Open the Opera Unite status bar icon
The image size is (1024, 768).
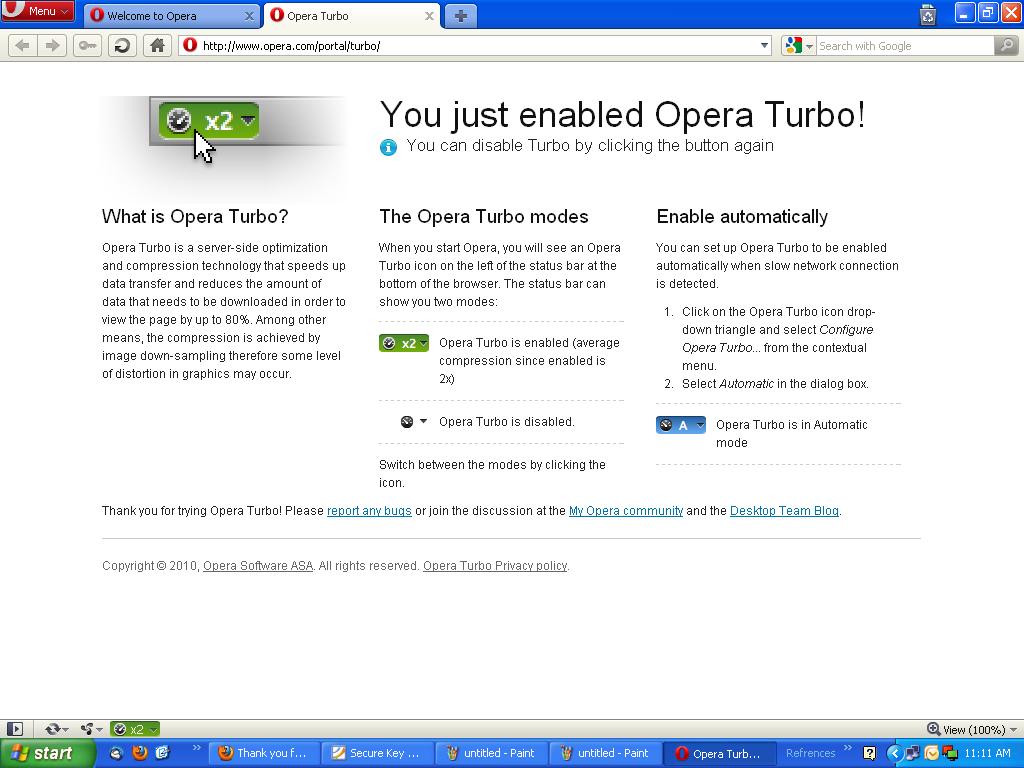point(86,729)
